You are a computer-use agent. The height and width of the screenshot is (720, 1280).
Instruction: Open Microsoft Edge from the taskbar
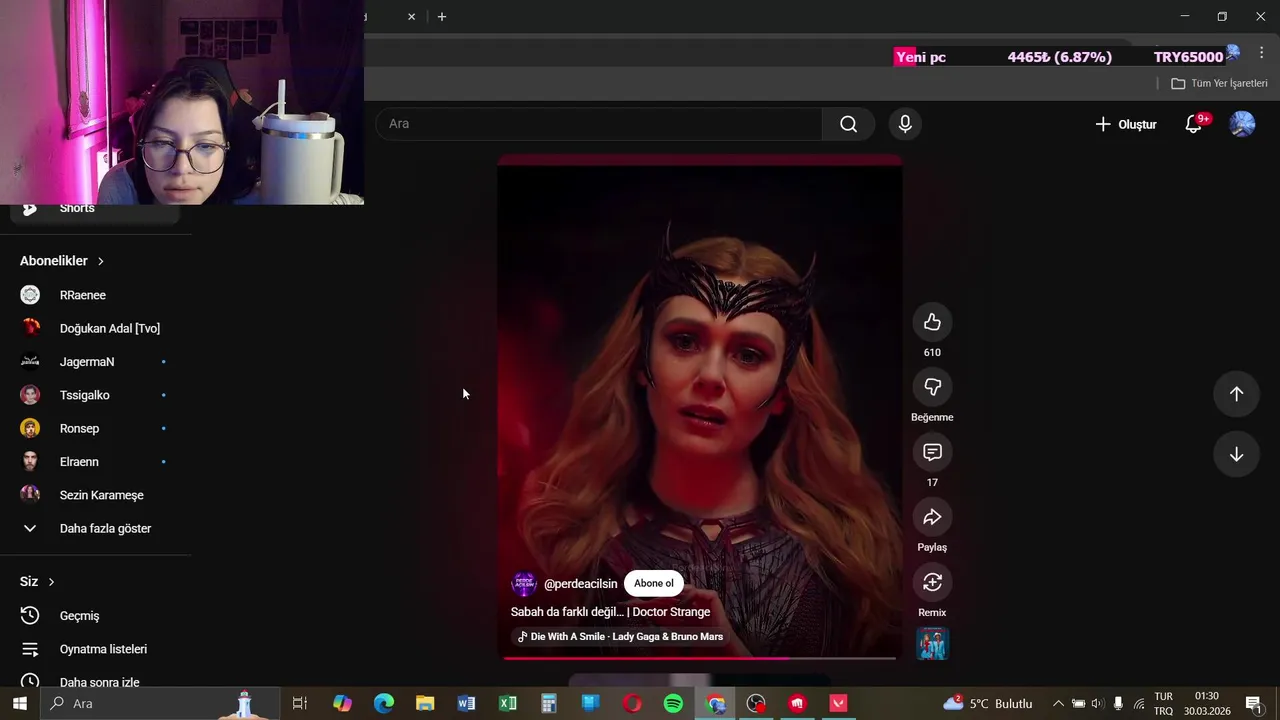tap(384, 704)
